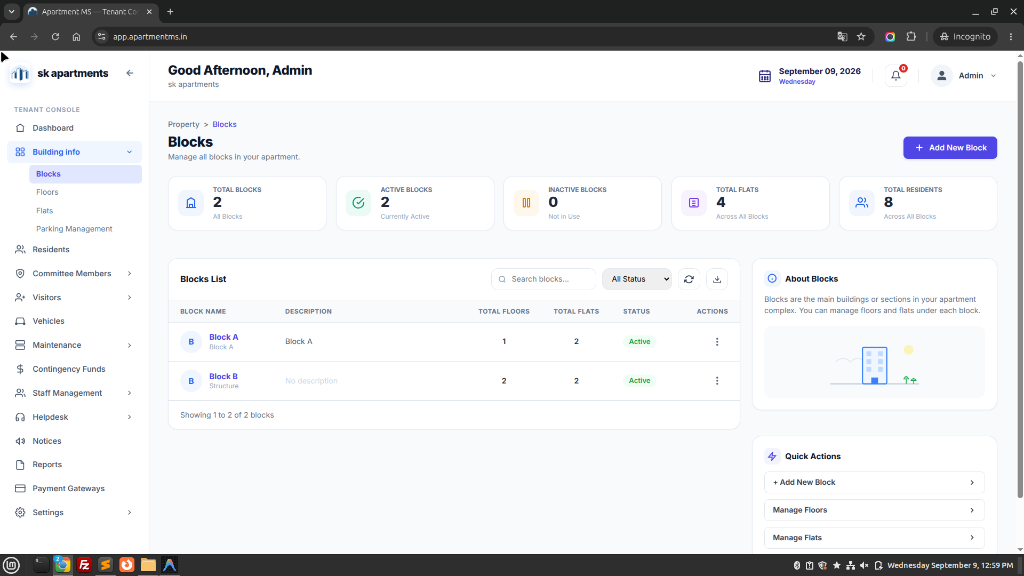This screenshot has height=576, width=1024.
Task: Open the terminal from the taskbar
Action: 41,565
